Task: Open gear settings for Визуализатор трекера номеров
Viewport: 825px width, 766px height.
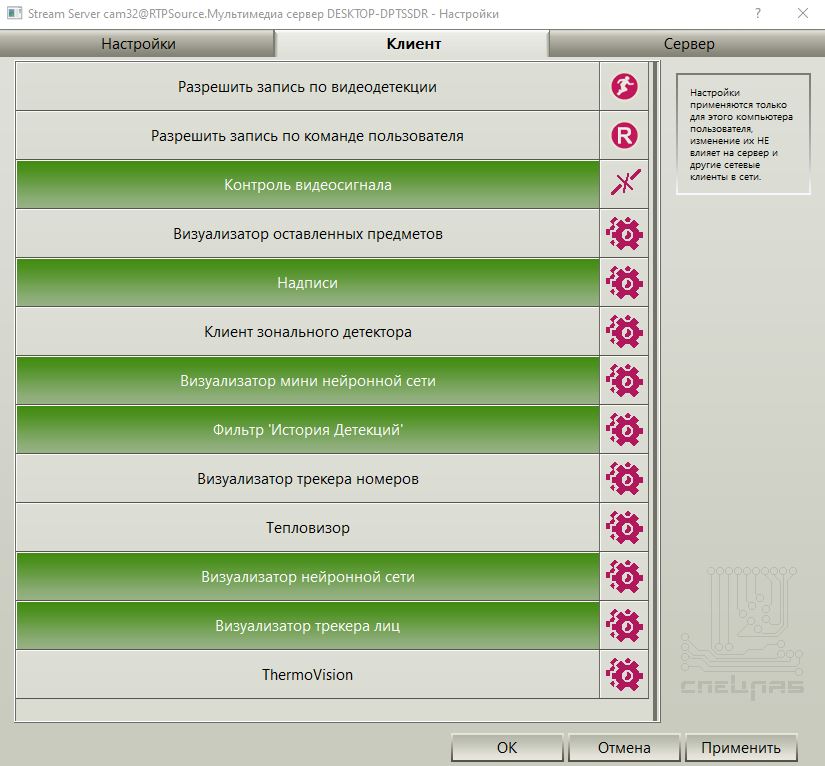Action: point(624,478)
